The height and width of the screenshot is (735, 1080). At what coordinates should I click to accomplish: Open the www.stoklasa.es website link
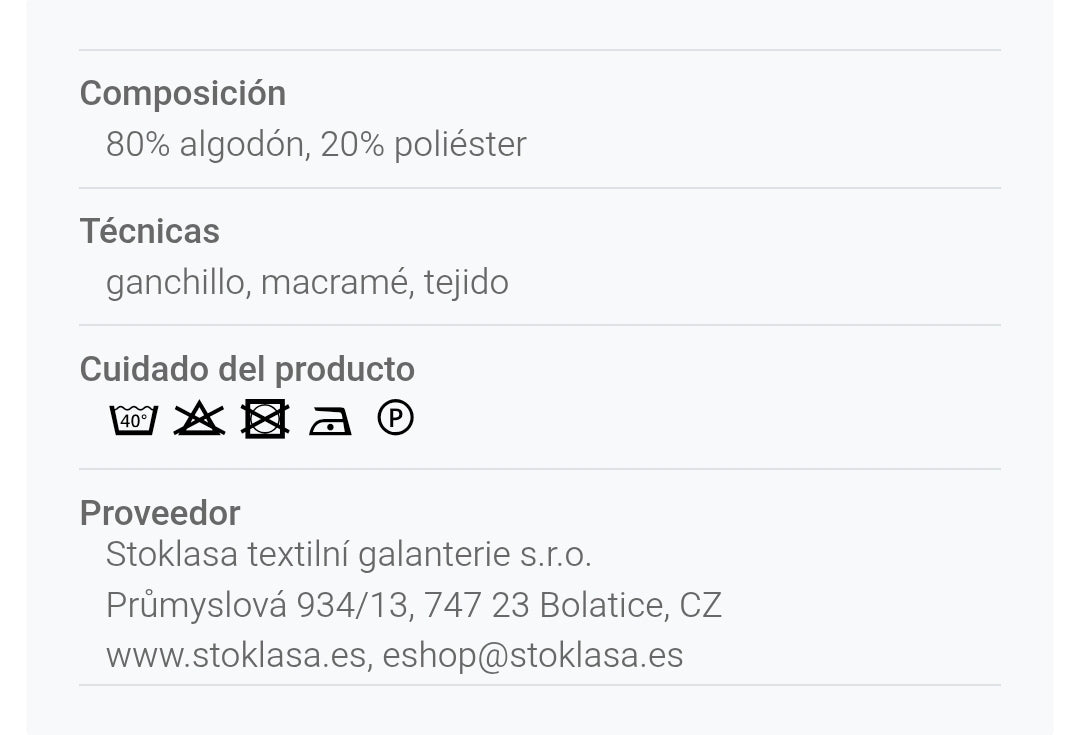236,655
